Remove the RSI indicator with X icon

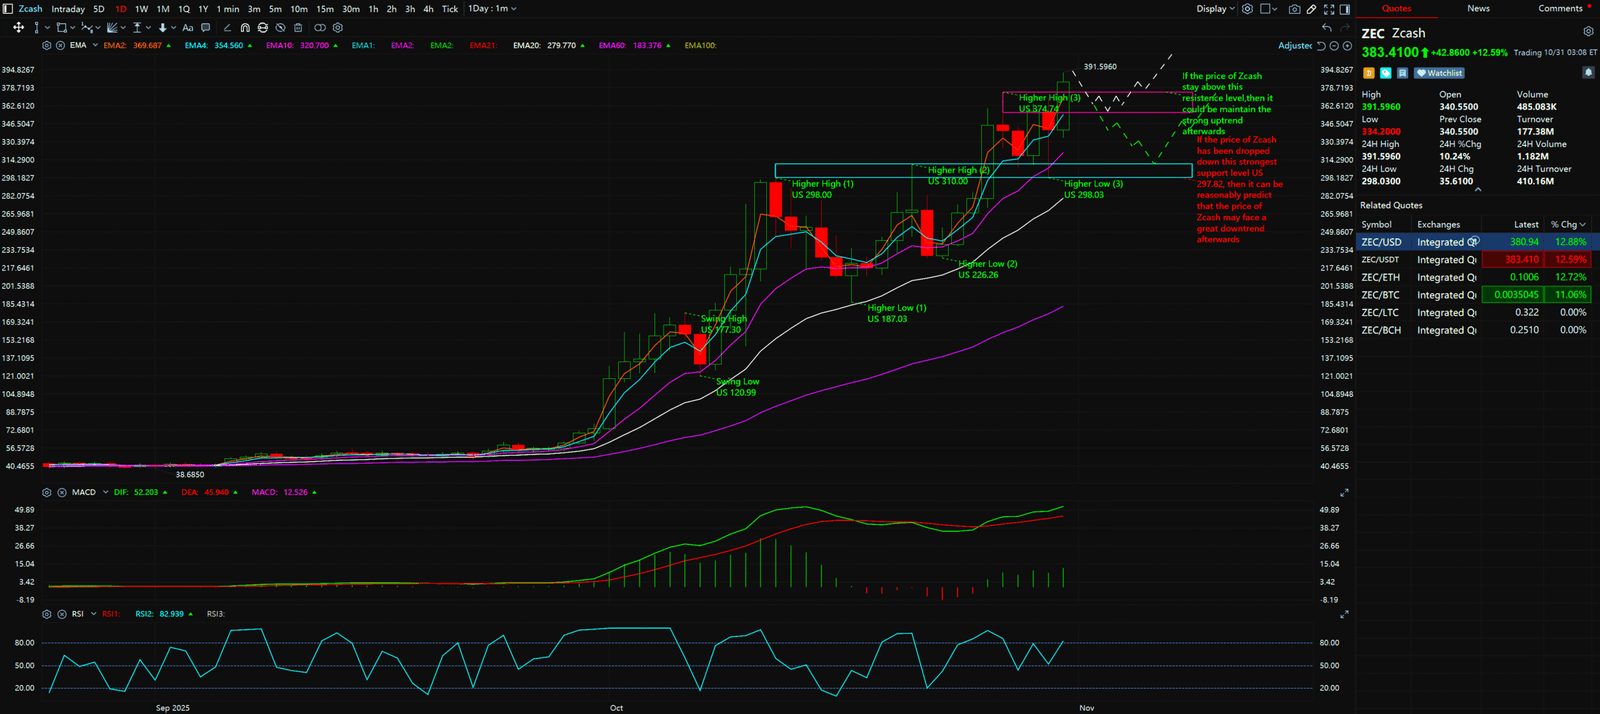click(x=60, y=614)
